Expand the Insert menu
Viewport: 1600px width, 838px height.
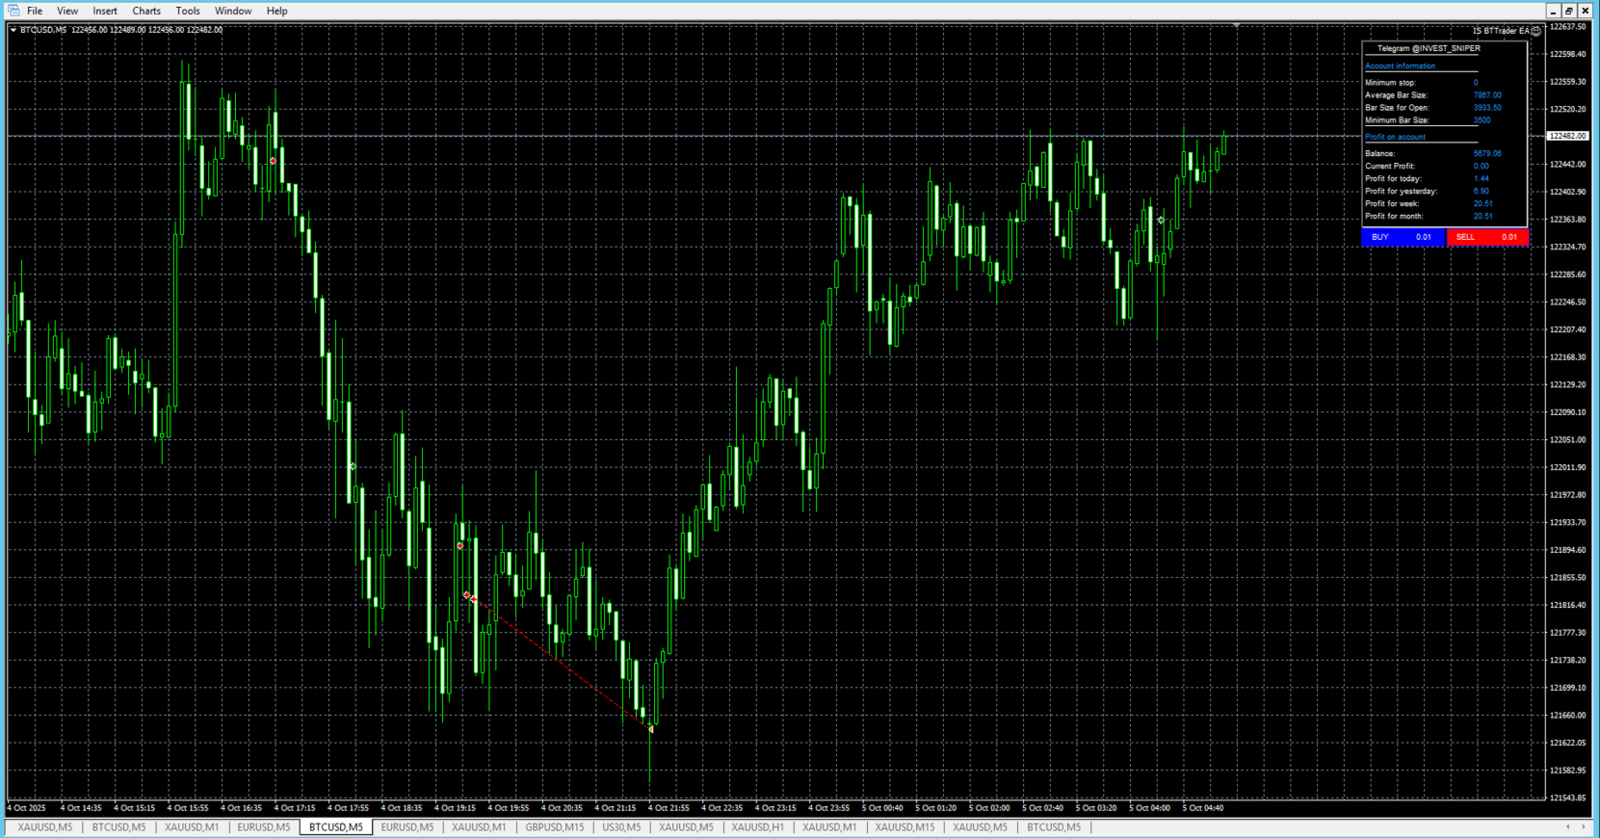[x=105, y=11]
